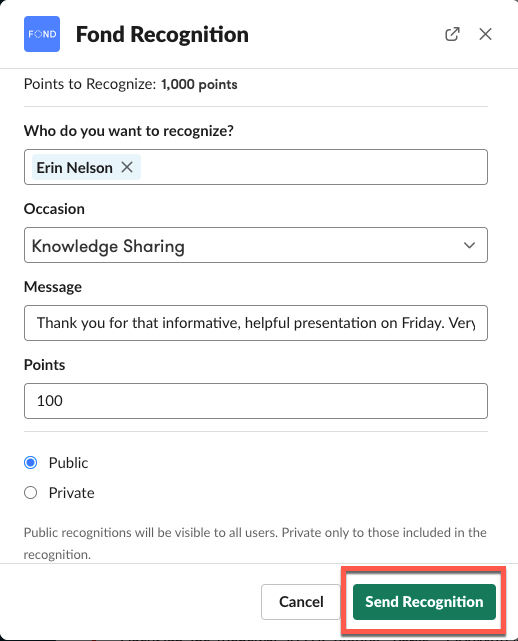This screenshot has width=518, height=641.
Task: Click the Occasion field label
Action: [54, 209]
